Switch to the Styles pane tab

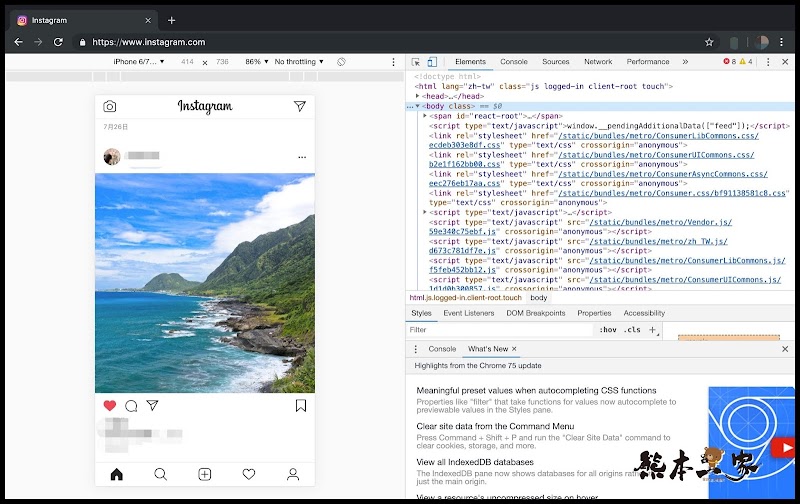click(x=421, y=313)
